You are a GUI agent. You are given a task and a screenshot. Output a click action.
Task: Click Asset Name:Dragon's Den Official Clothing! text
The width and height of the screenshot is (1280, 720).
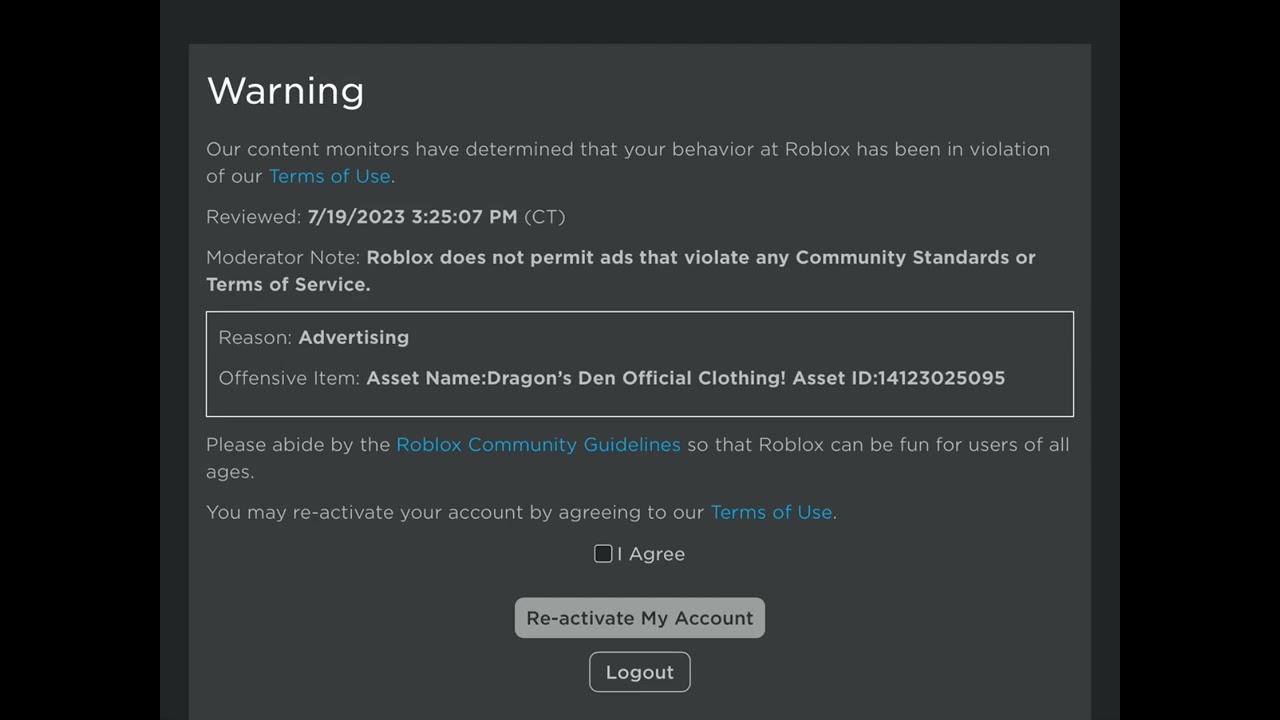pos(576,378)
